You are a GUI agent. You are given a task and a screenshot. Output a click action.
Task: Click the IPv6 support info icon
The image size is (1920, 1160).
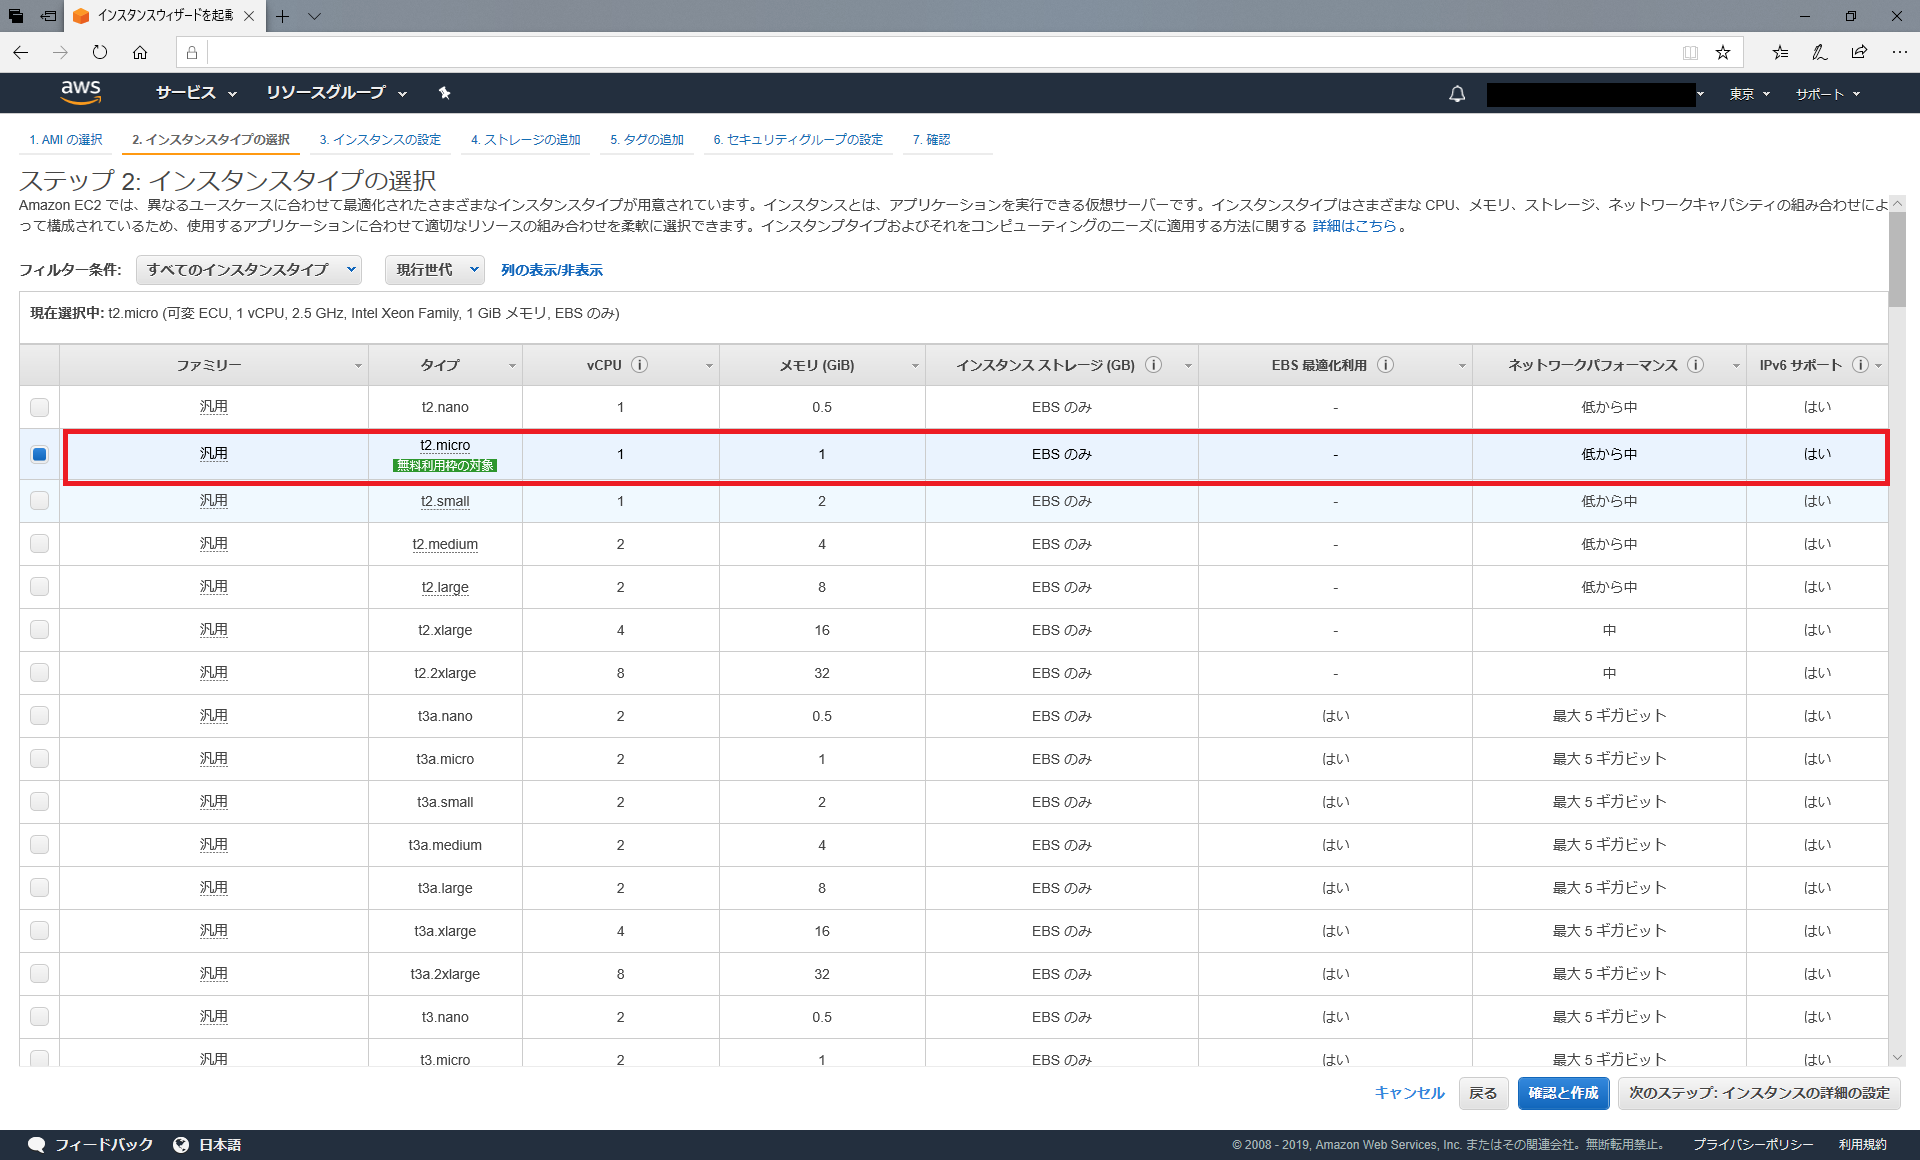pos(1860,365)
